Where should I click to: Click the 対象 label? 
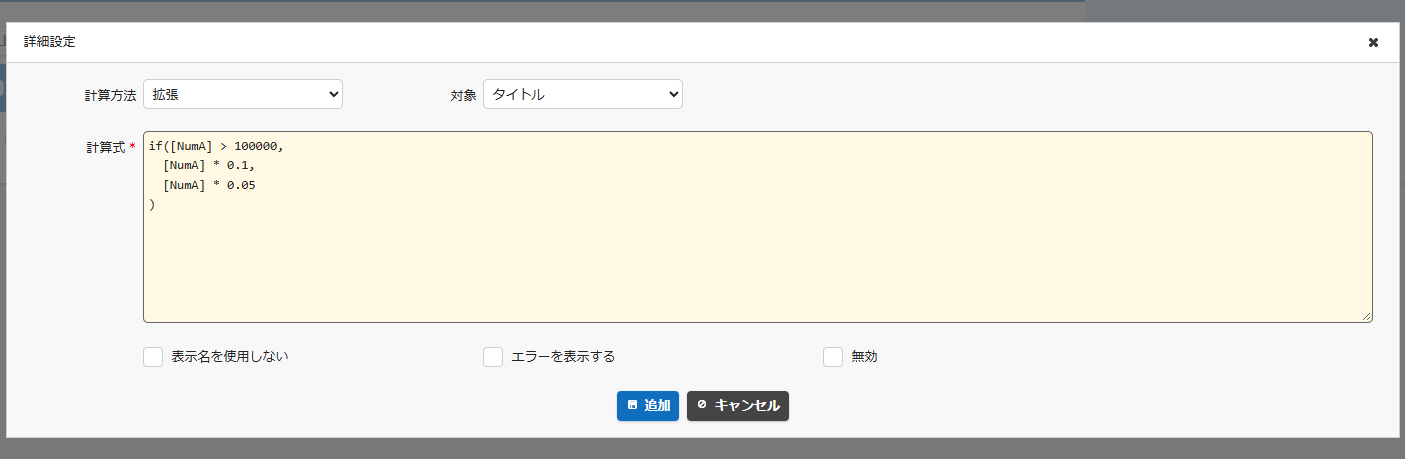tap(463, 96)
